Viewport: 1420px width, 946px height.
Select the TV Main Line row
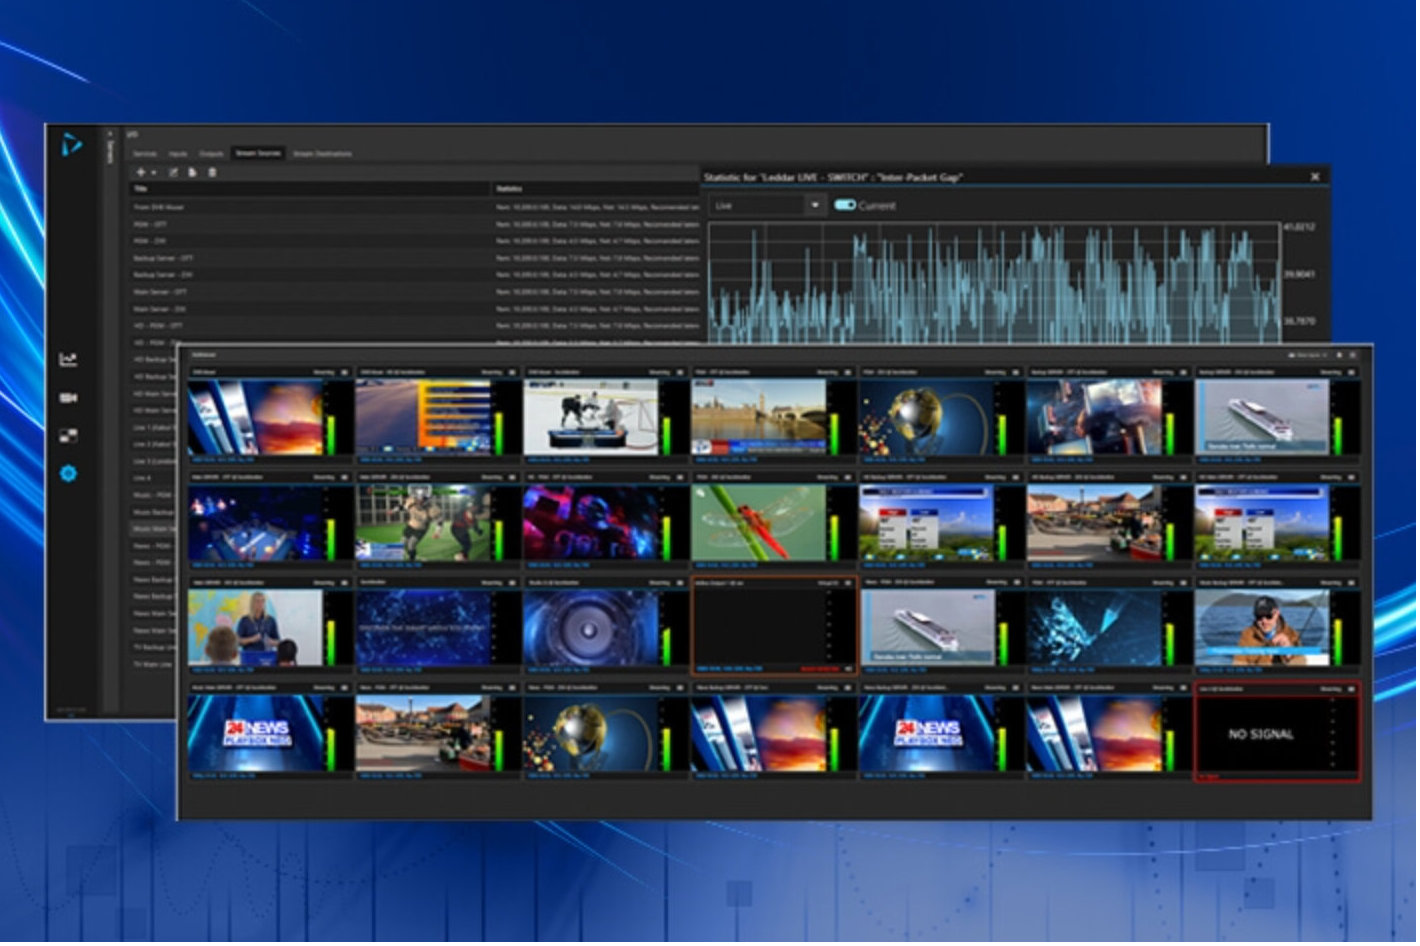click(154, 665)
